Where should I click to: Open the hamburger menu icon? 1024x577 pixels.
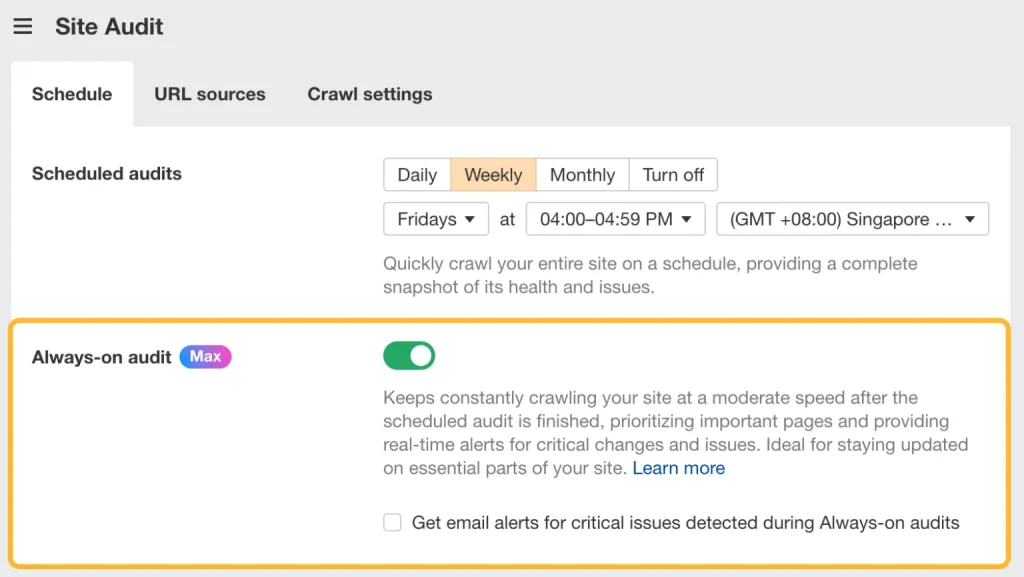(x=23, y=26)
